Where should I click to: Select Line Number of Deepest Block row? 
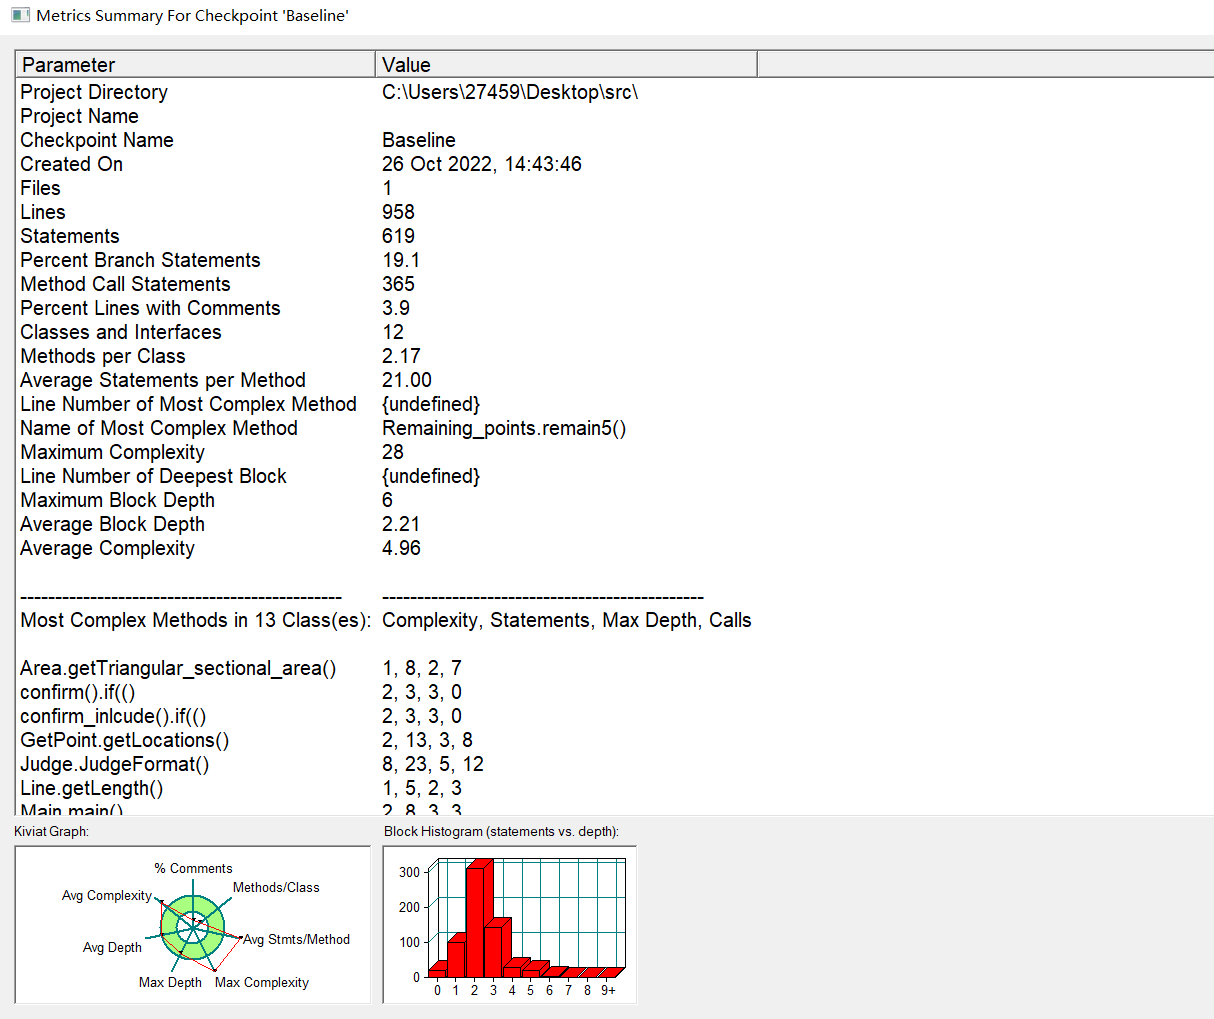153,476
